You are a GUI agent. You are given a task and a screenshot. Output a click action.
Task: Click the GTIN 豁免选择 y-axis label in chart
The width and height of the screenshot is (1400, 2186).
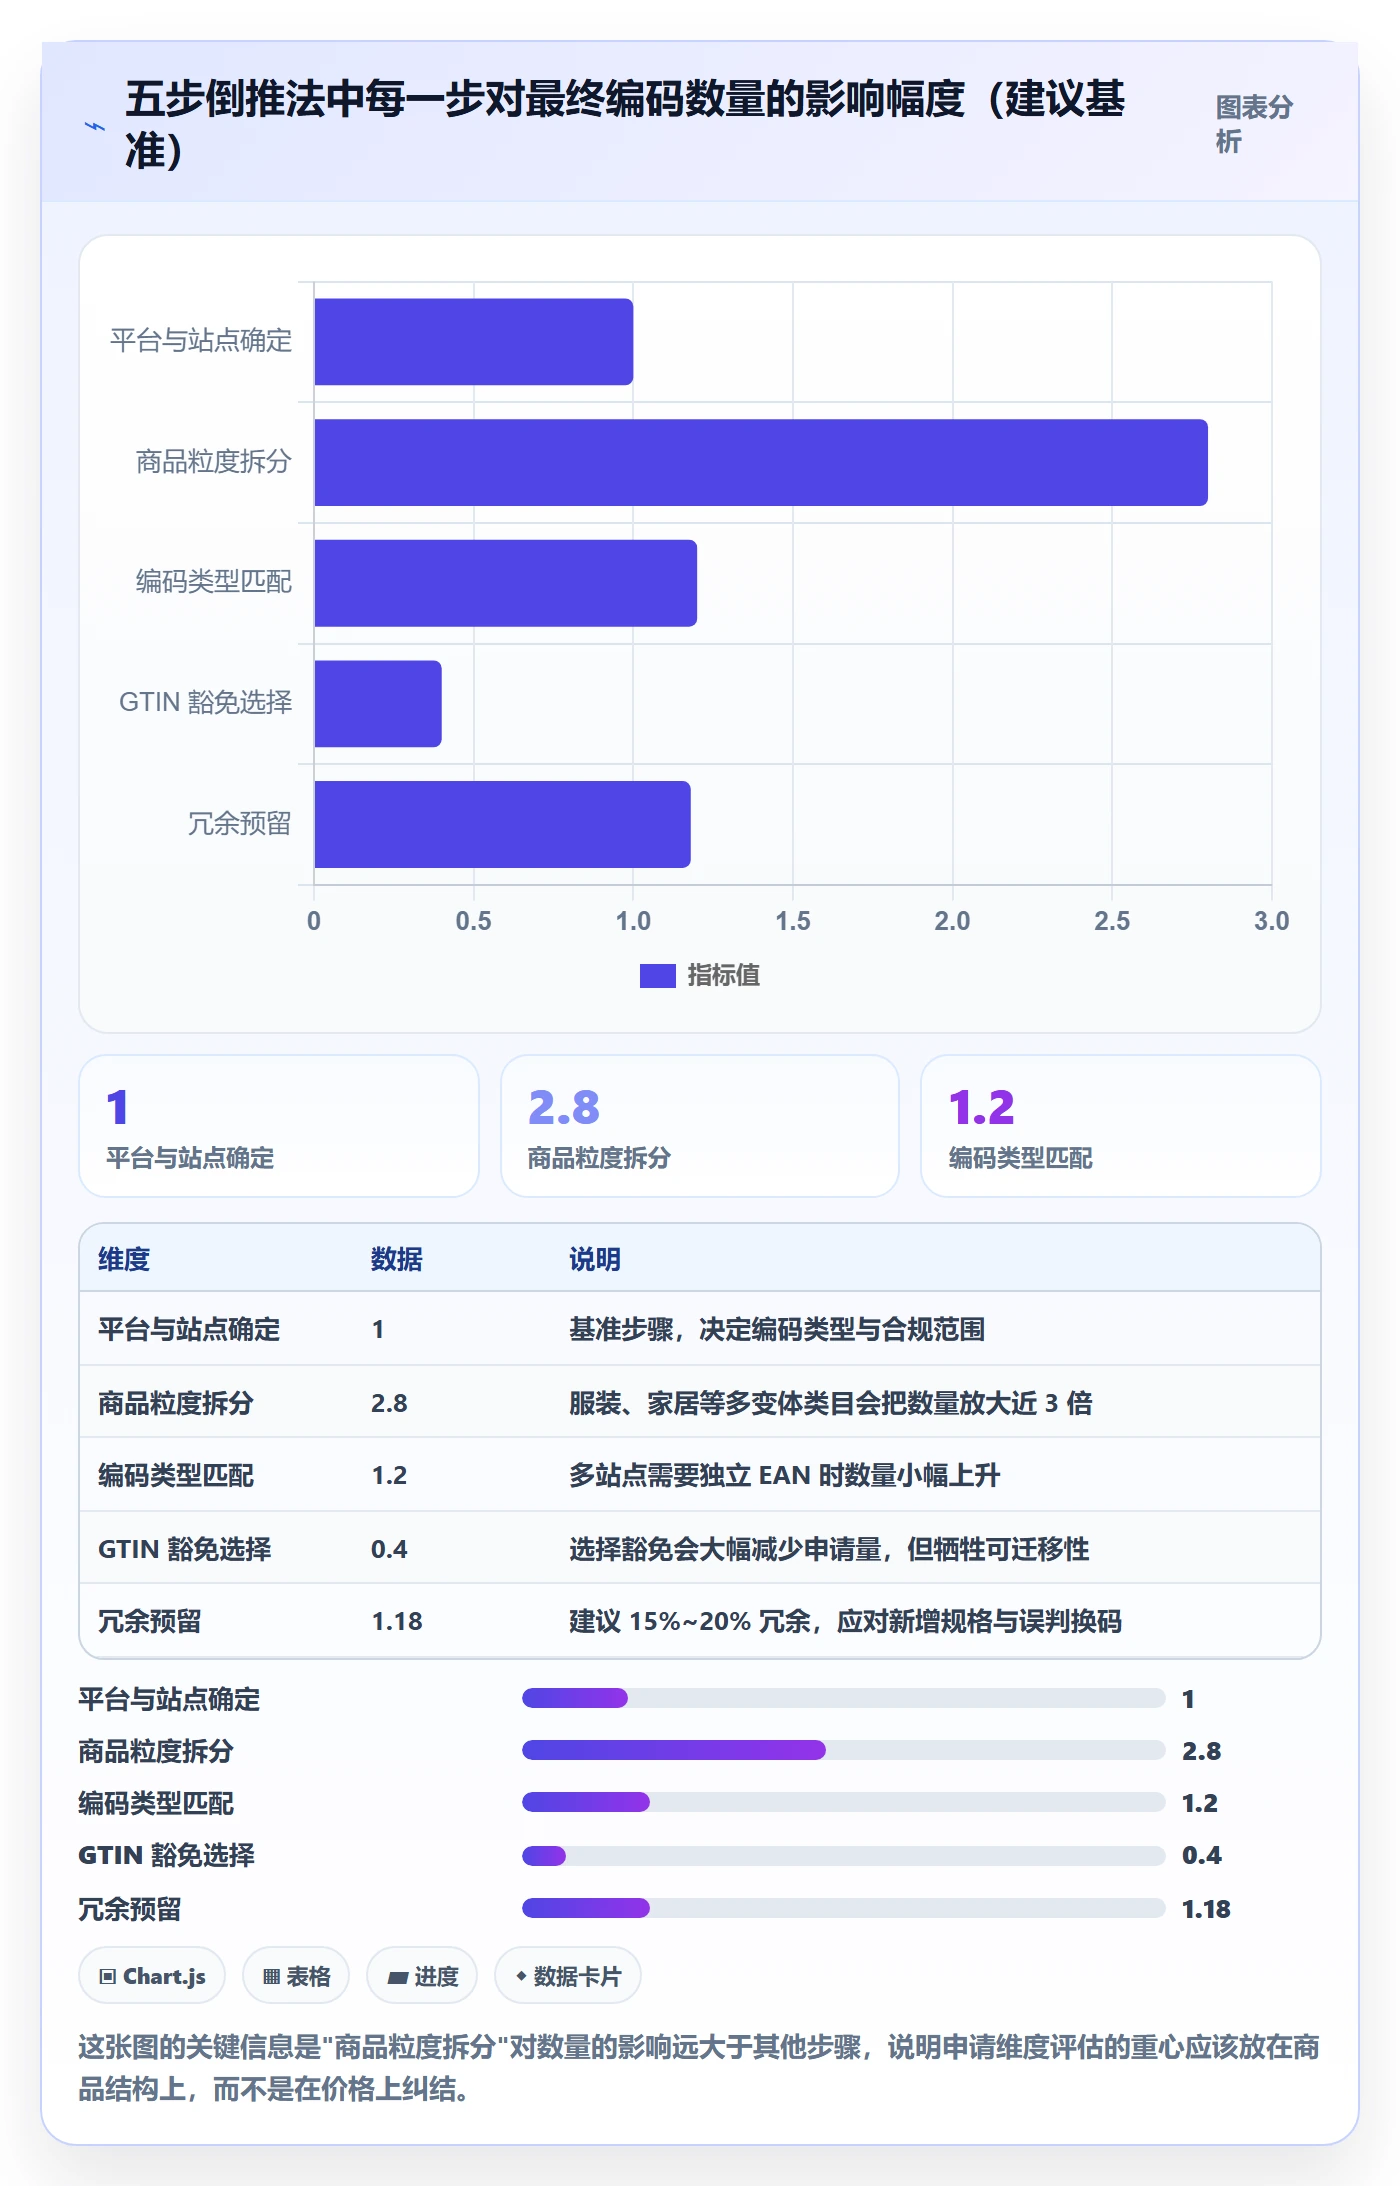tap(206, 703)
